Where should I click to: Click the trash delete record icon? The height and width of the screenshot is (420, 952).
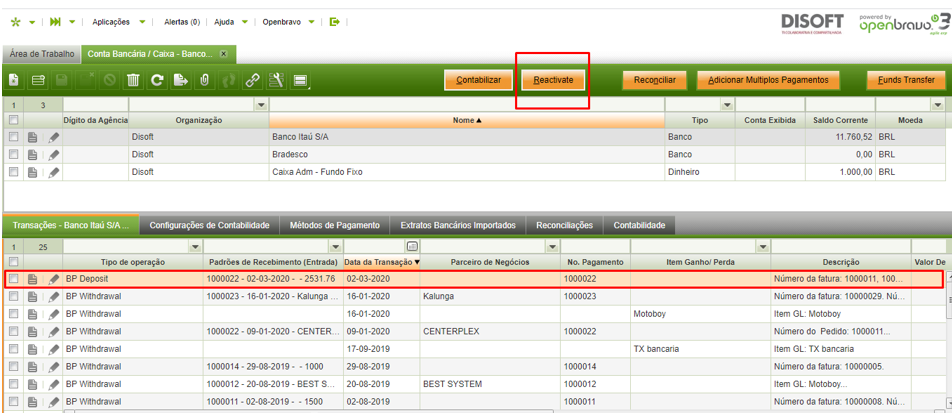(133, 80)
